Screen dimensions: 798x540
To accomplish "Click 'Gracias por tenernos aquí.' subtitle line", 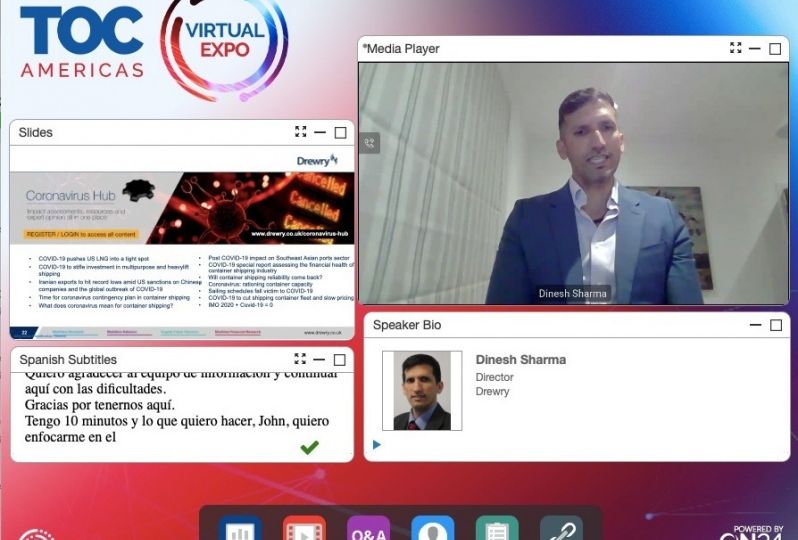I will pos(100,405).
